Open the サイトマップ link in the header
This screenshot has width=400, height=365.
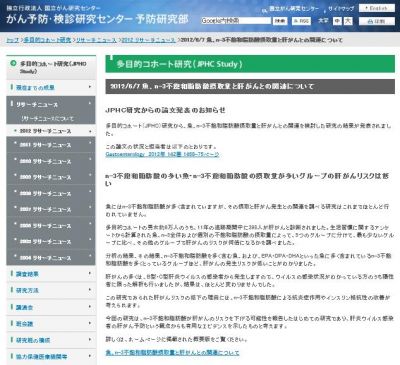coord(341,9)
